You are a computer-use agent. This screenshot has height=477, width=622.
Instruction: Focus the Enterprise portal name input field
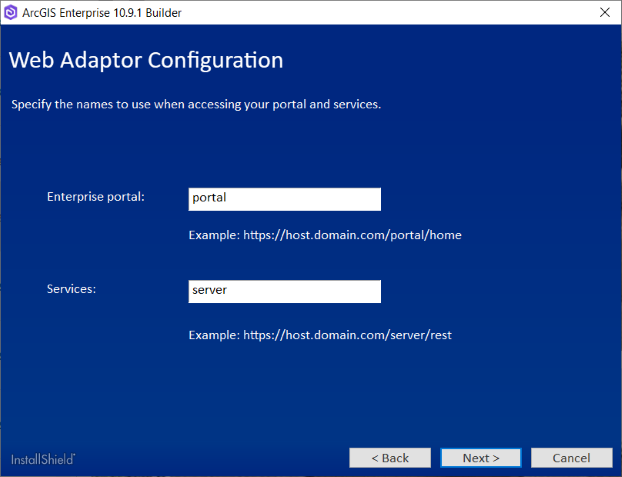click(284, 198)
